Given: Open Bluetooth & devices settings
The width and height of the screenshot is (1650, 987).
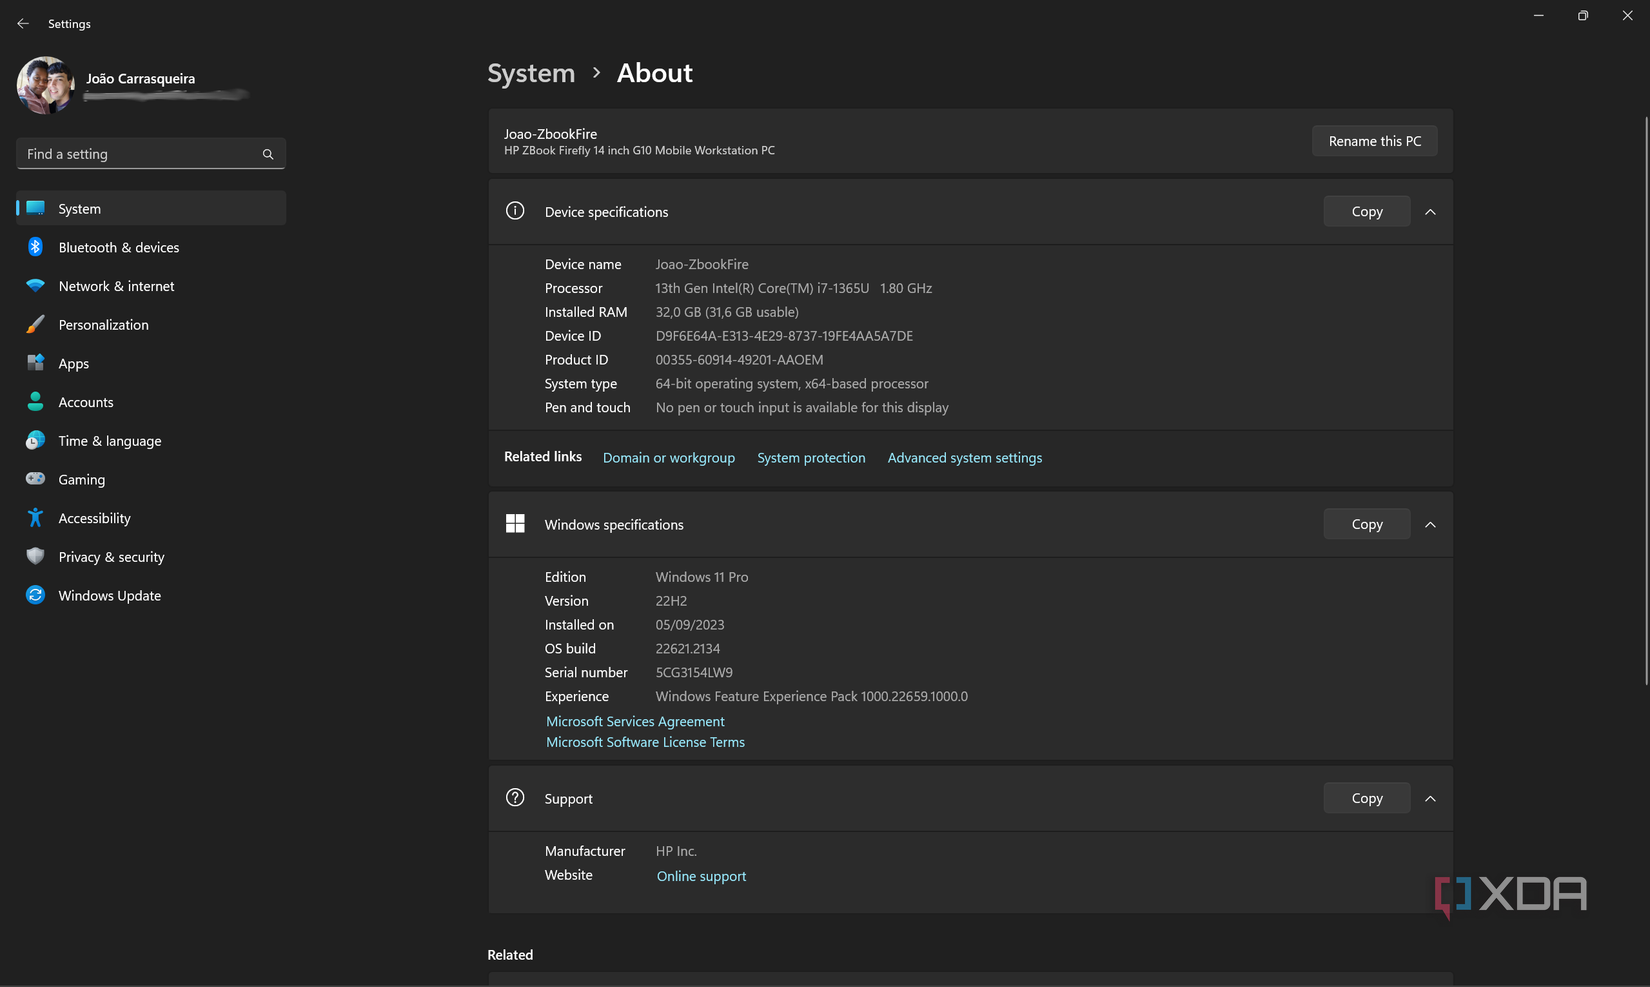Looking at the screenshot, I should pyautogui.click(x=119, y=247).
